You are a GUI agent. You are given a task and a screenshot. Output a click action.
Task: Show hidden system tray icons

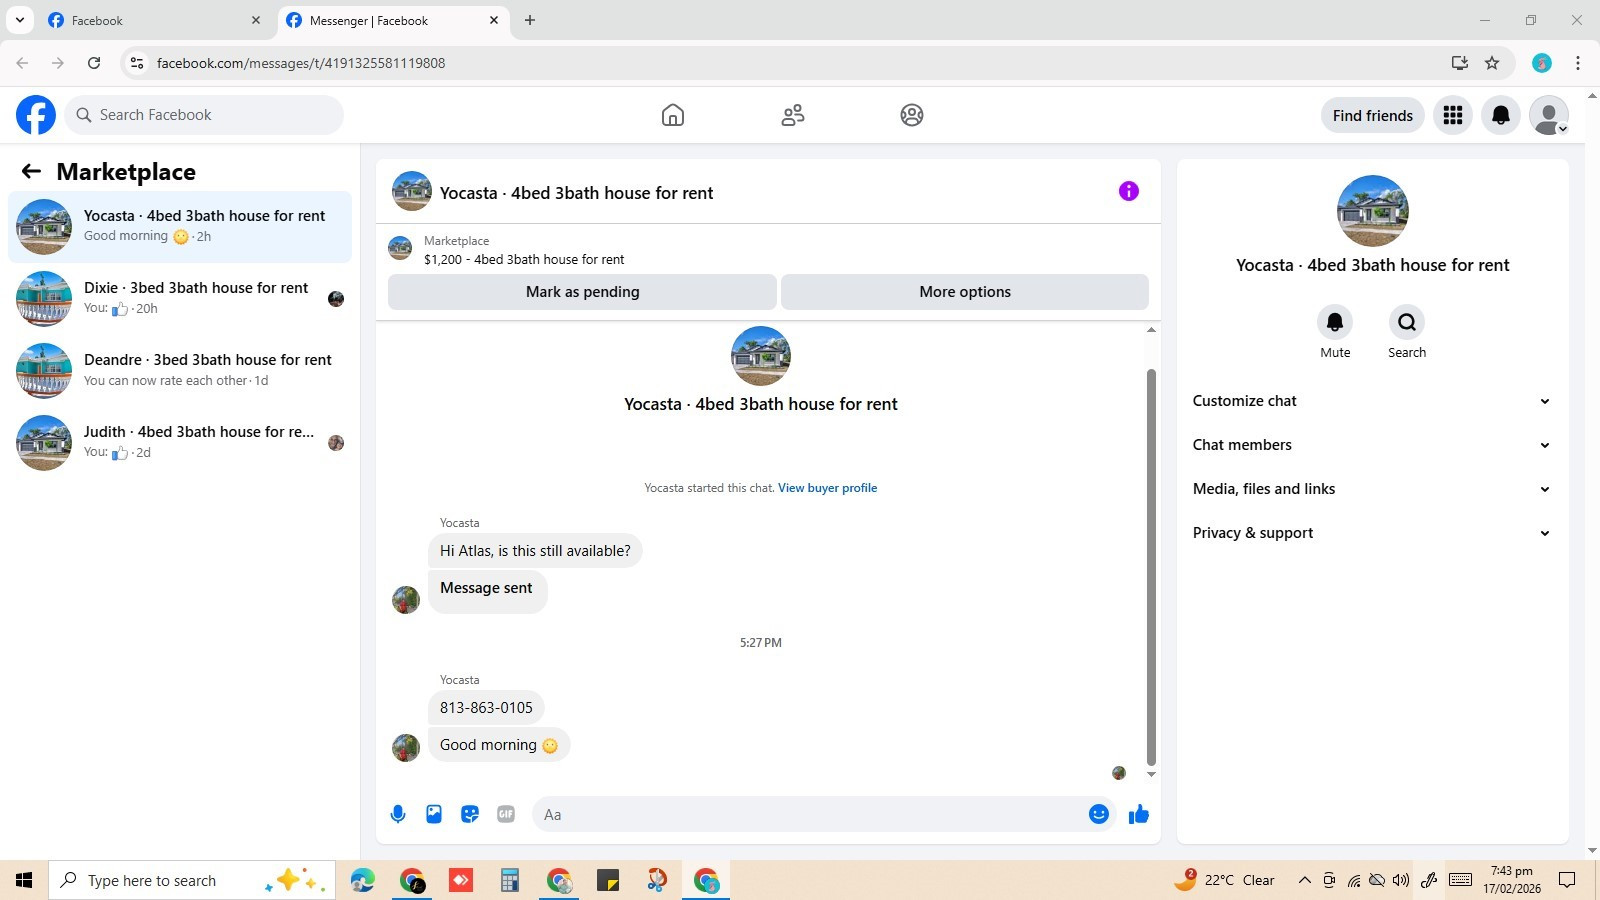click(1304, 880)
